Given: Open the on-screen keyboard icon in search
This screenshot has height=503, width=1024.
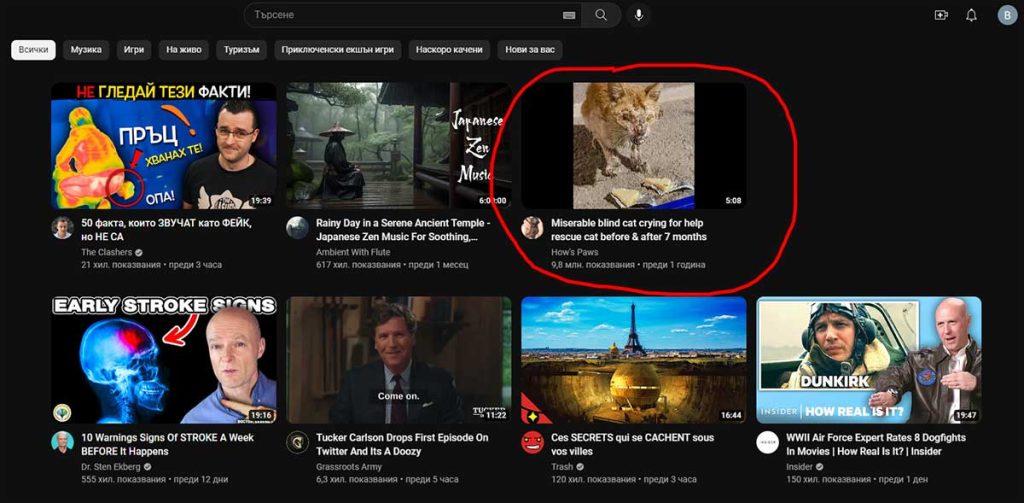Looking at the screenshot, I should coord(569,15).
